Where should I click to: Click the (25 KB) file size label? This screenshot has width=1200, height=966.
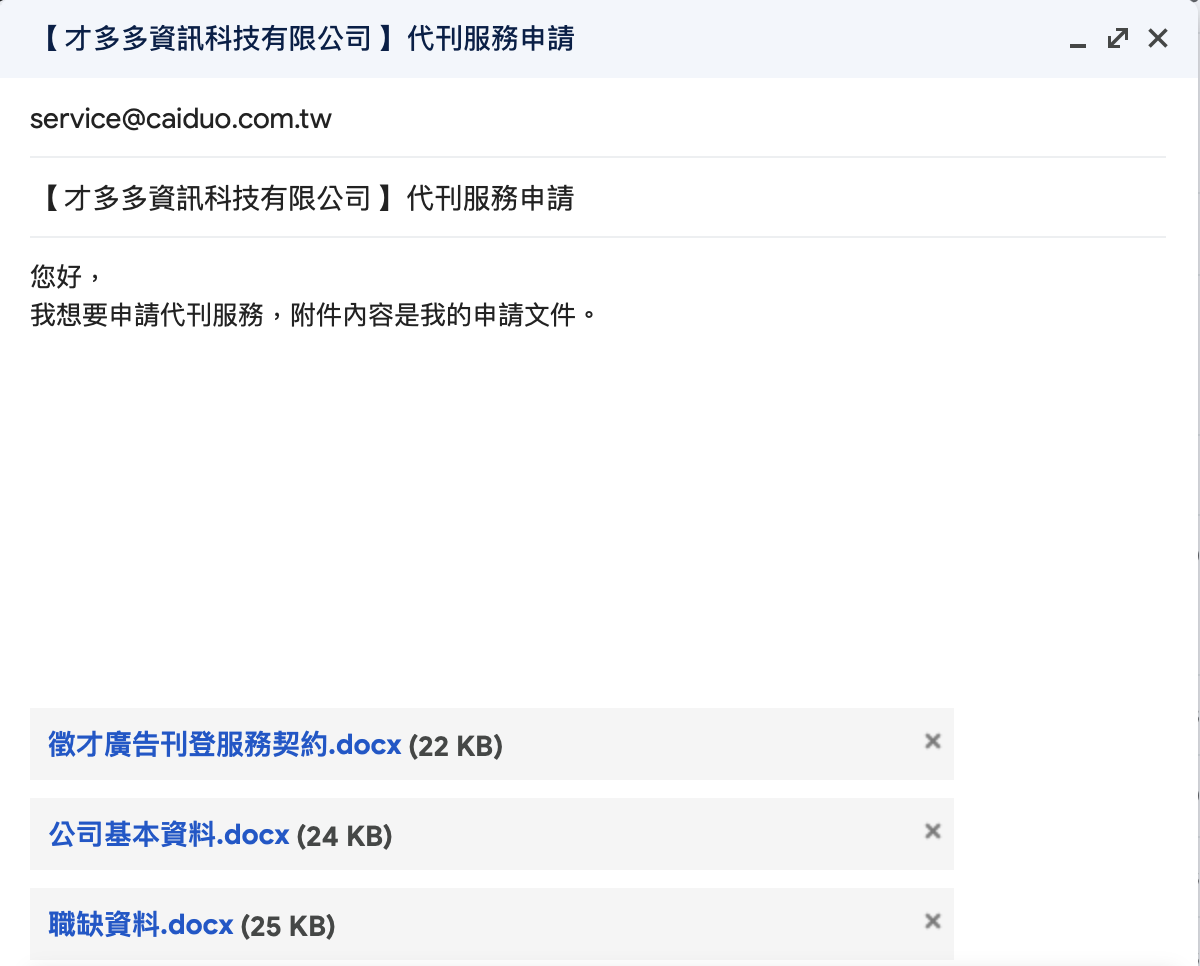[288, 926]
